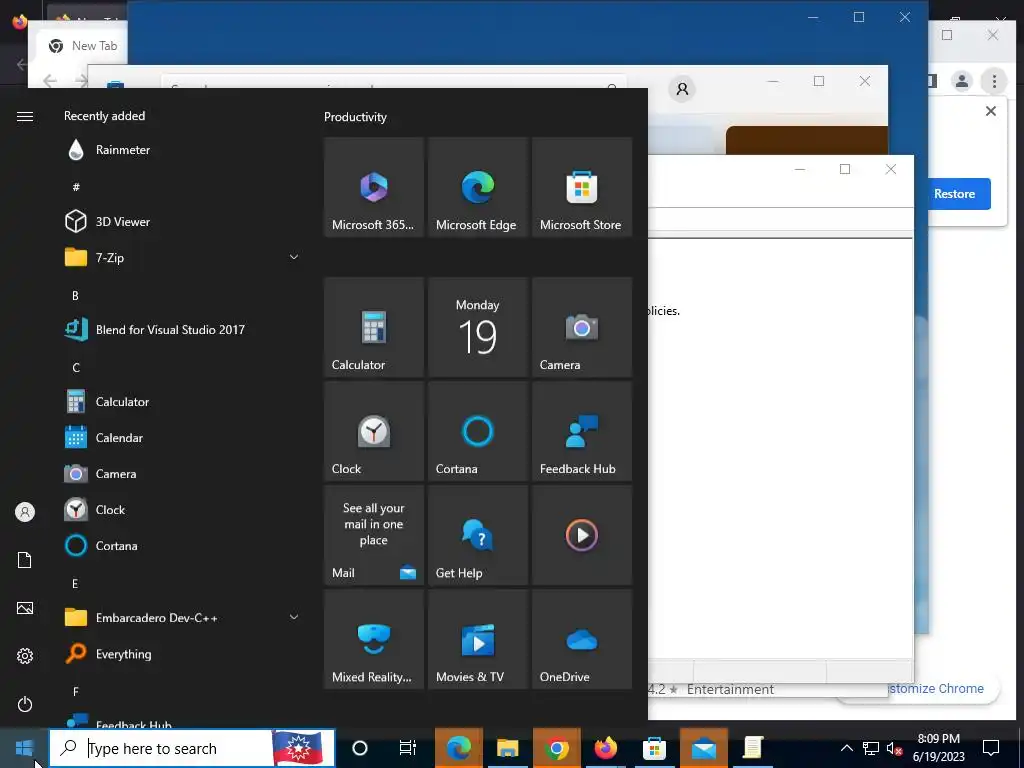Click the network icon in tray
This screenshot has width=1024, height=768.
tap(871, 748)
